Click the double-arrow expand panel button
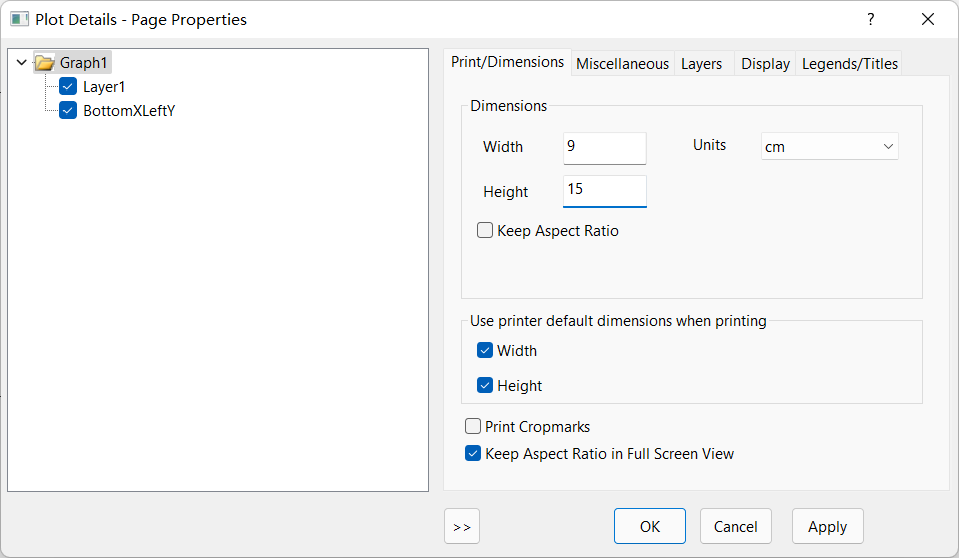The height and width of the screenshot is (558, 959). [x=462, y=526]
